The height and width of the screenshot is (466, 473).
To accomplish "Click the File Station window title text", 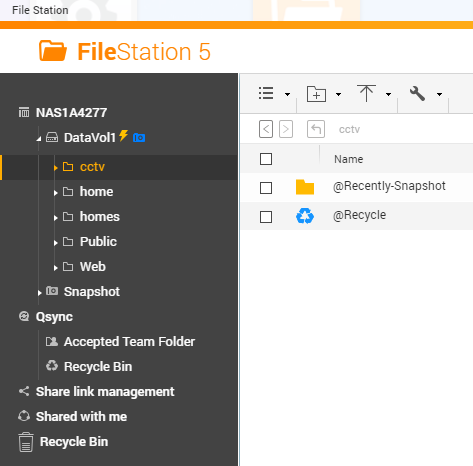I will pos(40,10).
